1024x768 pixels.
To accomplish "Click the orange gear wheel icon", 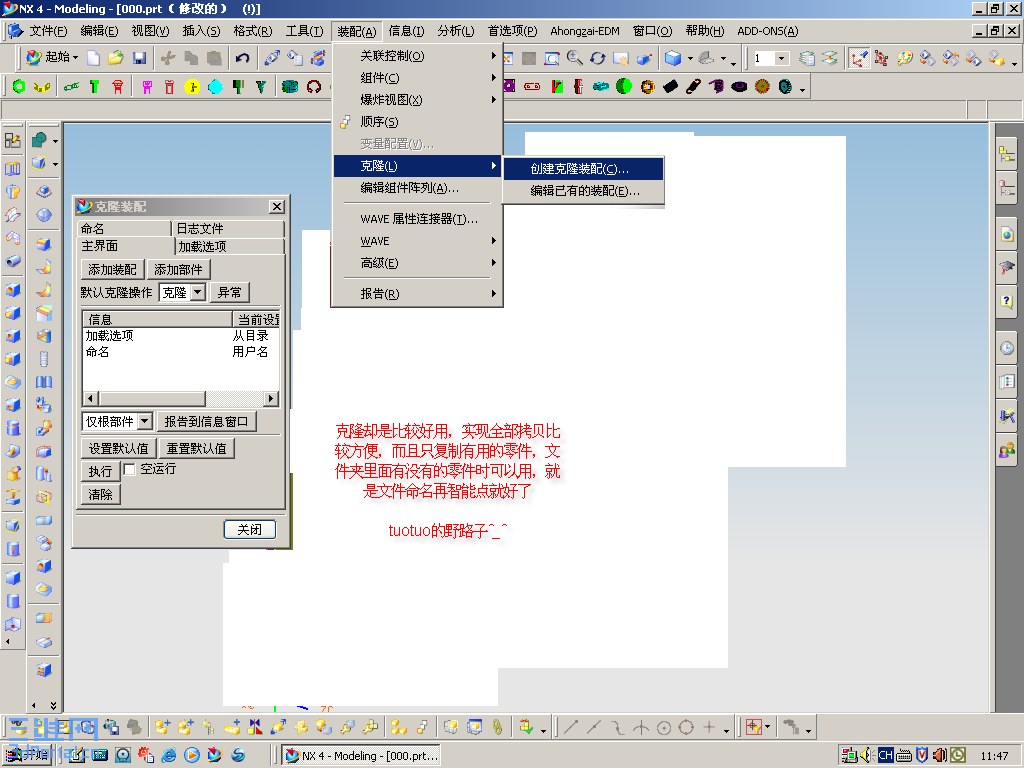I will [x=762, y=86].
